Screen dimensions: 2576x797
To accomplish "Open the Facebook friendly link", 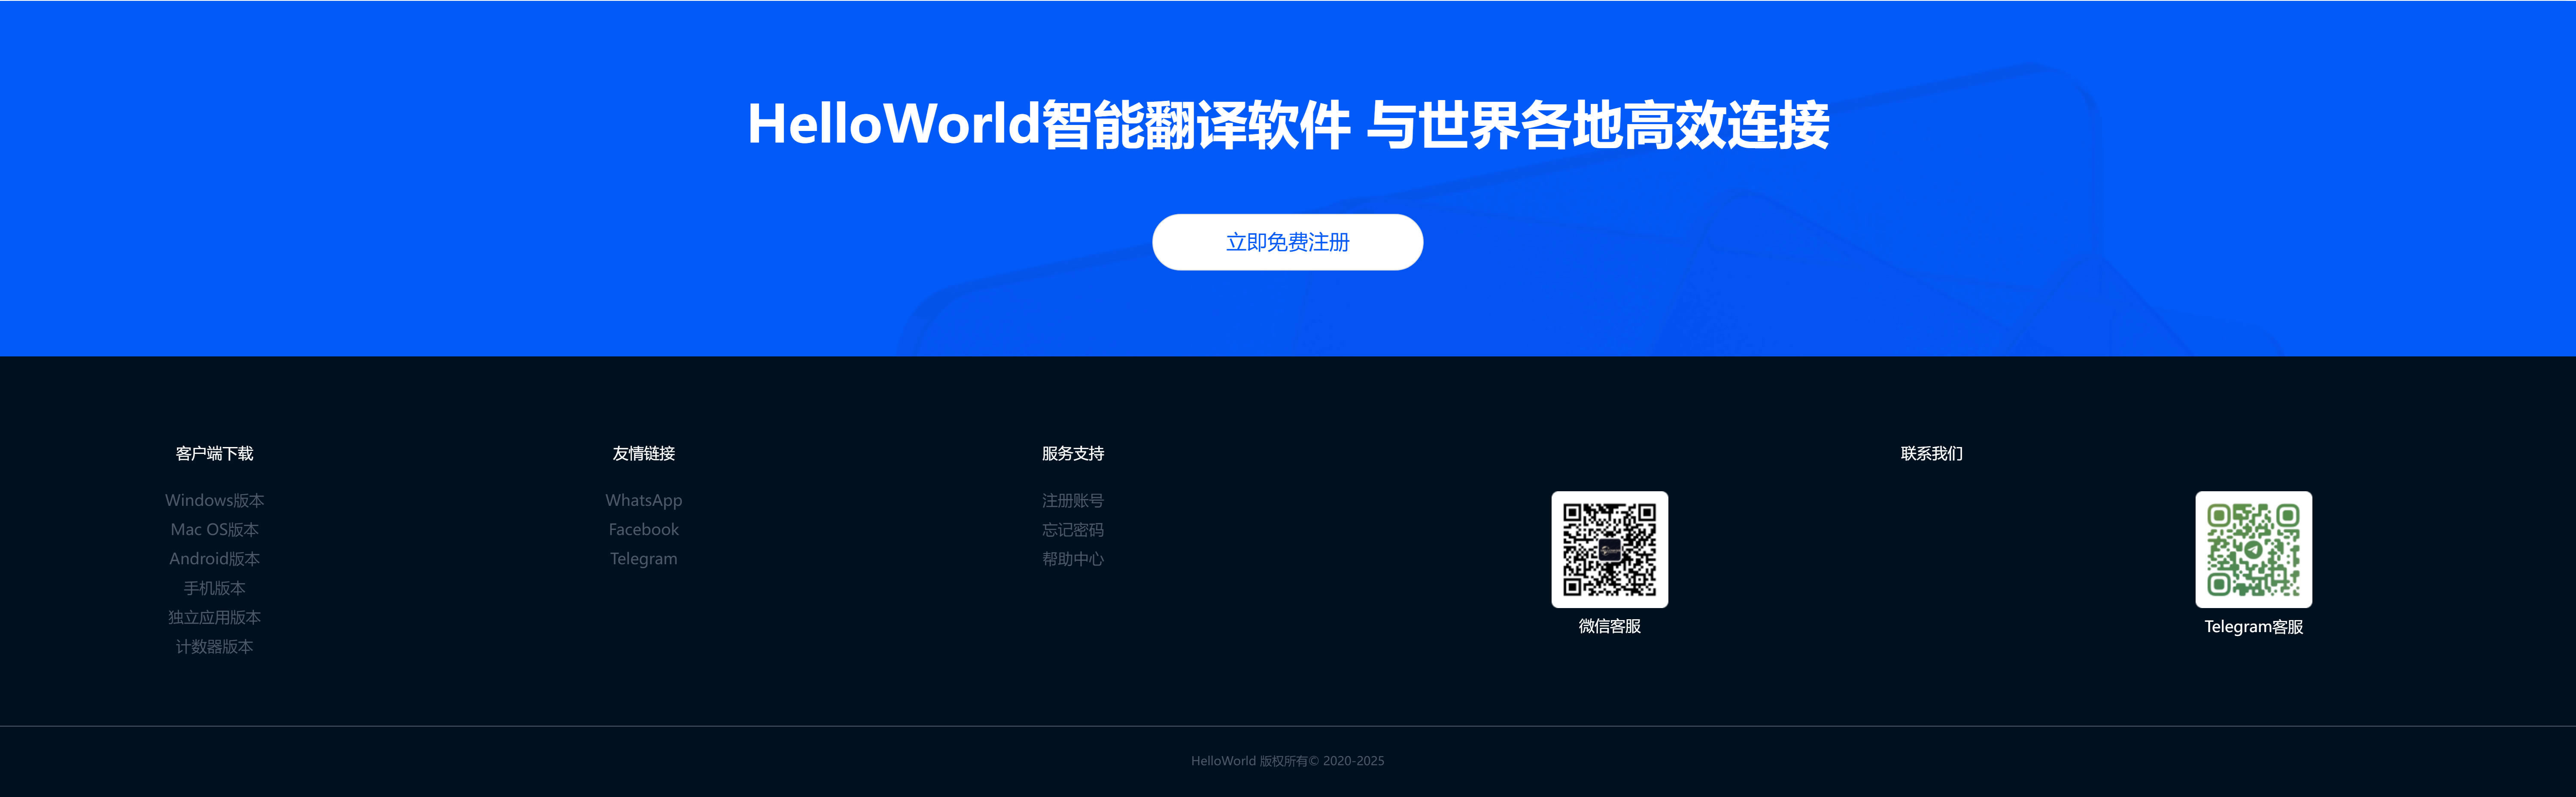I will point(643,529).
